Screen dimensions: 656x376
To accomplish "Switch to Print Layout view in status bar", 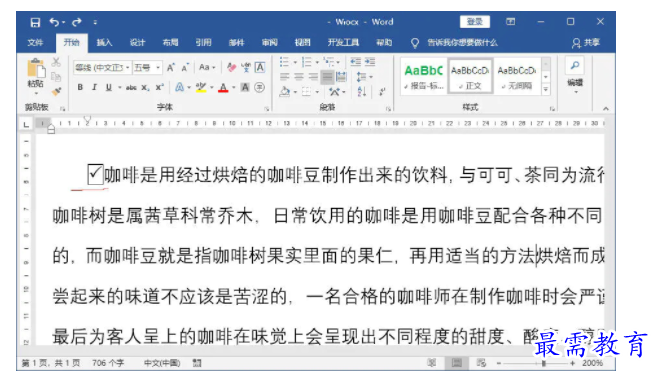I will point(456,363).
